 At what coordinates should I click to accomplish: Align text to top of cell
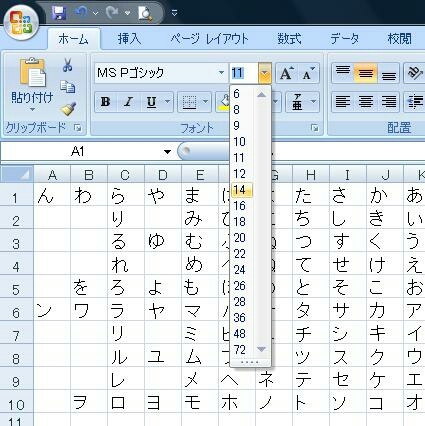point(343,73)
